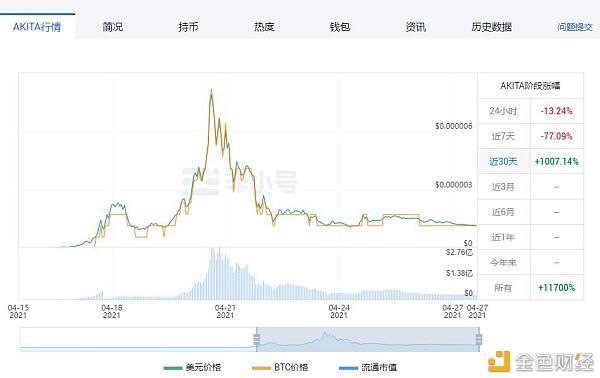Click the 04-21 2021 date label
The width and height of the screenshot is (600, 378).
(x=225, y=311)
